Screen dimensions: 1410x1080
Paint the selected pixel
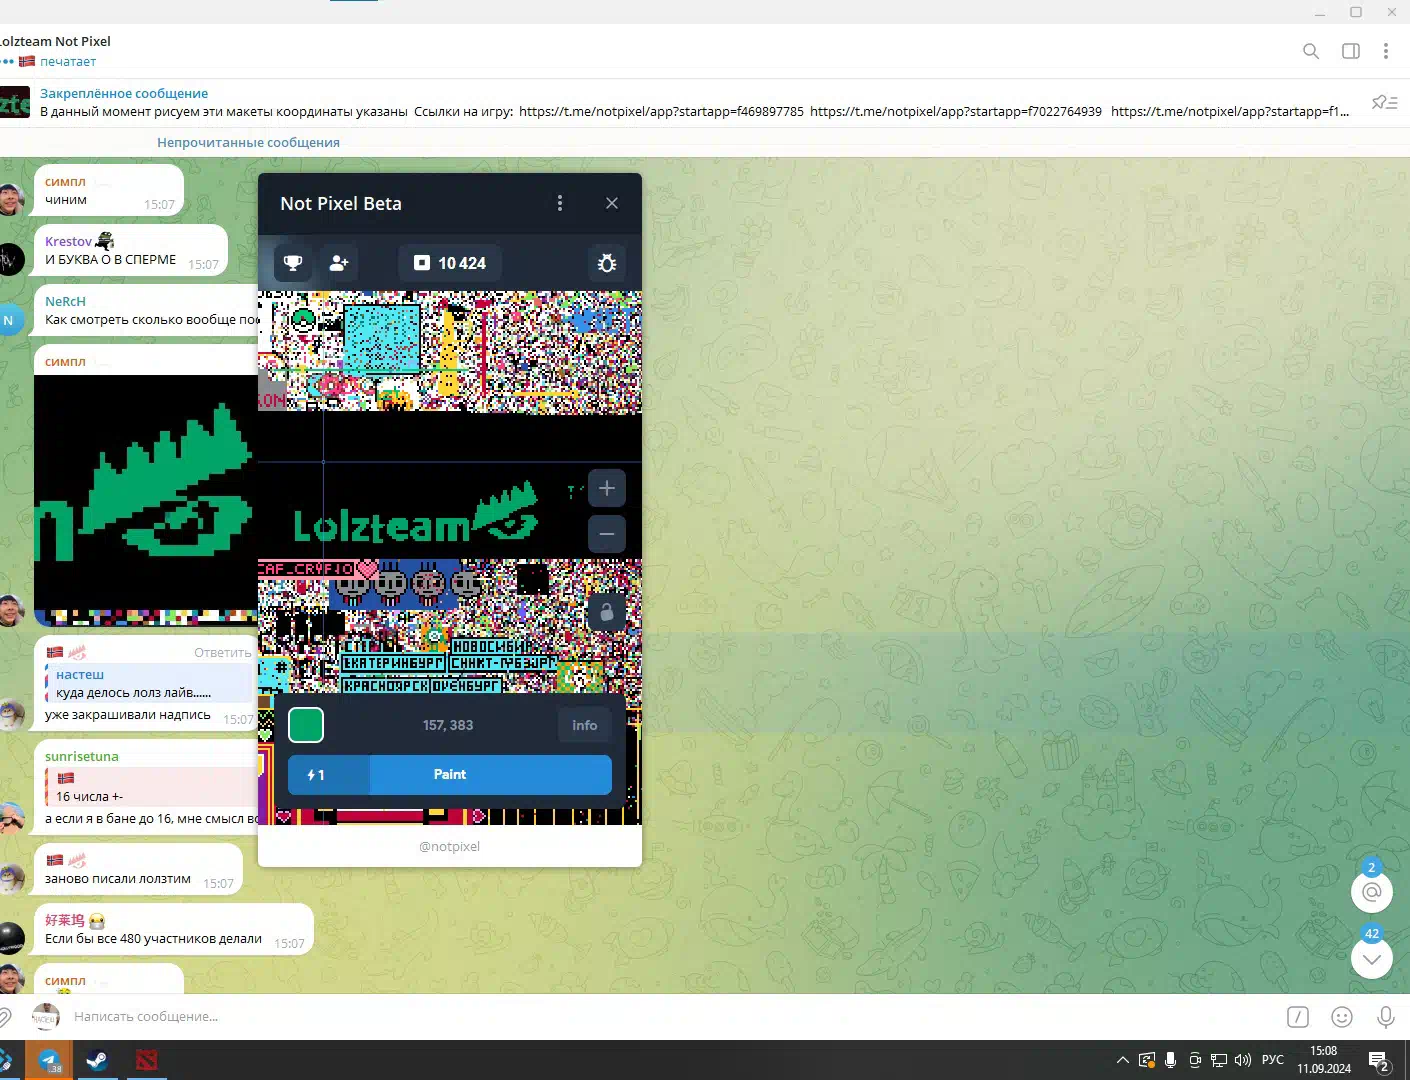(x=450, y=774)
